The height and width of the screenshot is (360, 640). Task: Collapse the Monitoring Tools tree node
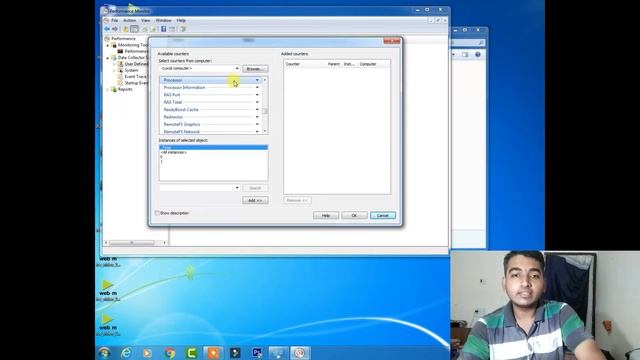[x=108, y=45]
